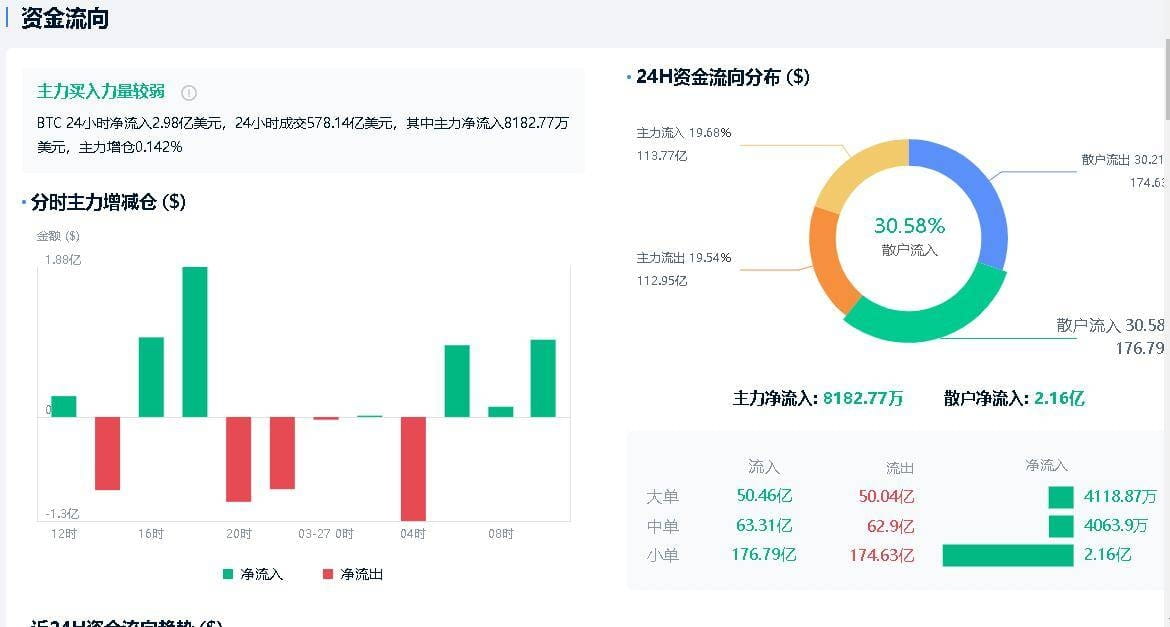Click the 主力流入 19.68% label

[x=683, y=133]
